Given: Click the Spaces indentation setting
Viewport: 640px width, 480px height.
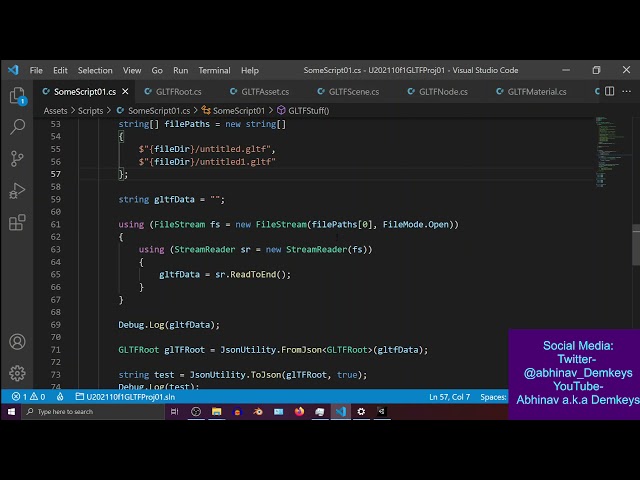Looking at the screenshot, I should click(x=493, y=397).
